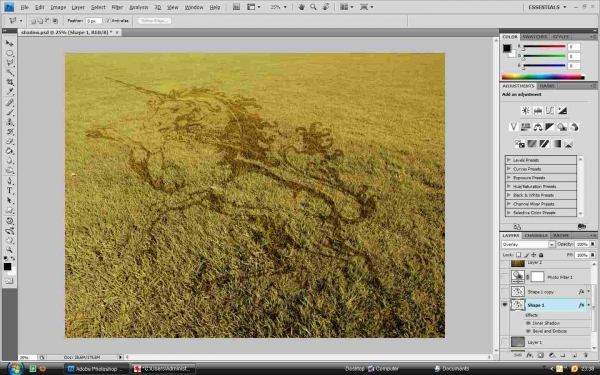
Task: Click the color spectrum ramp
Action: pyautogui.click(x=543, y=77)
